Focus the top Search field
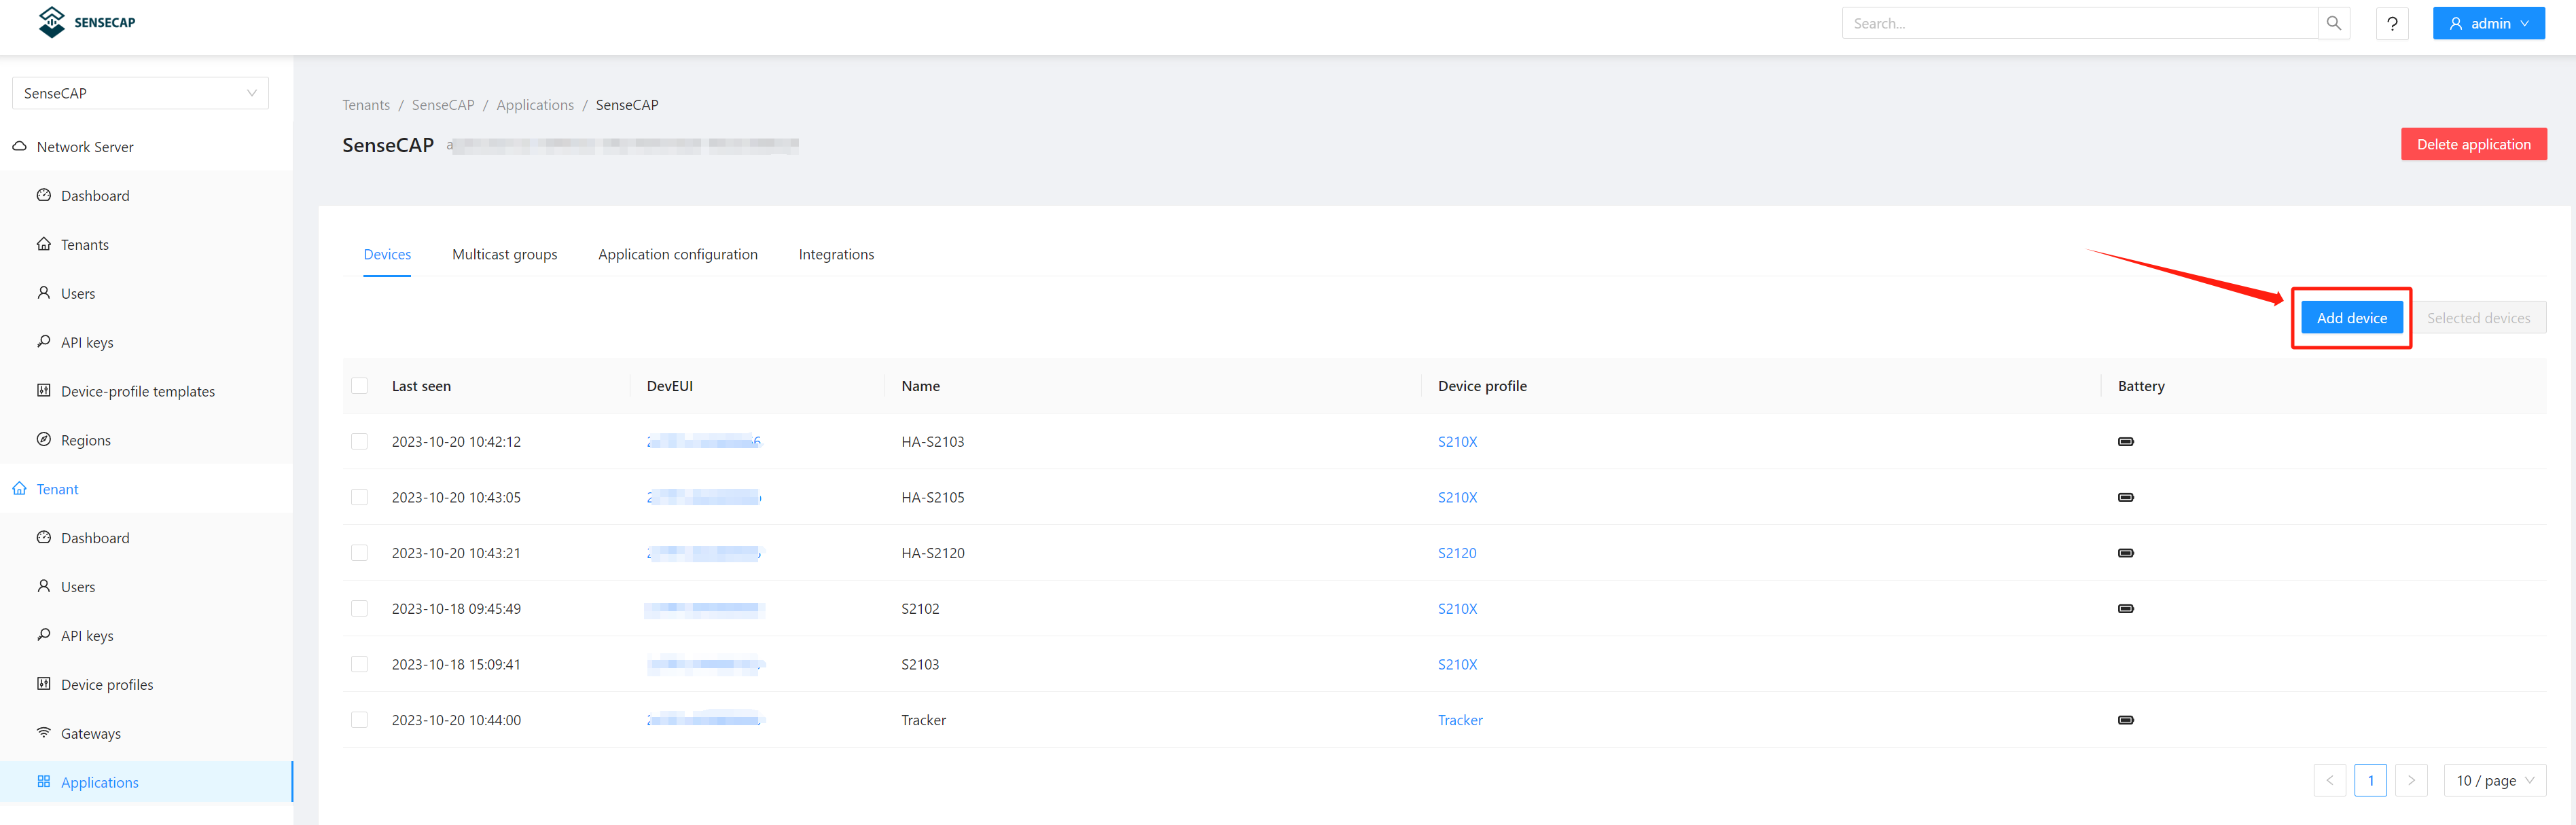Viewport: 2576px width, 825px height. (2080, 23)
